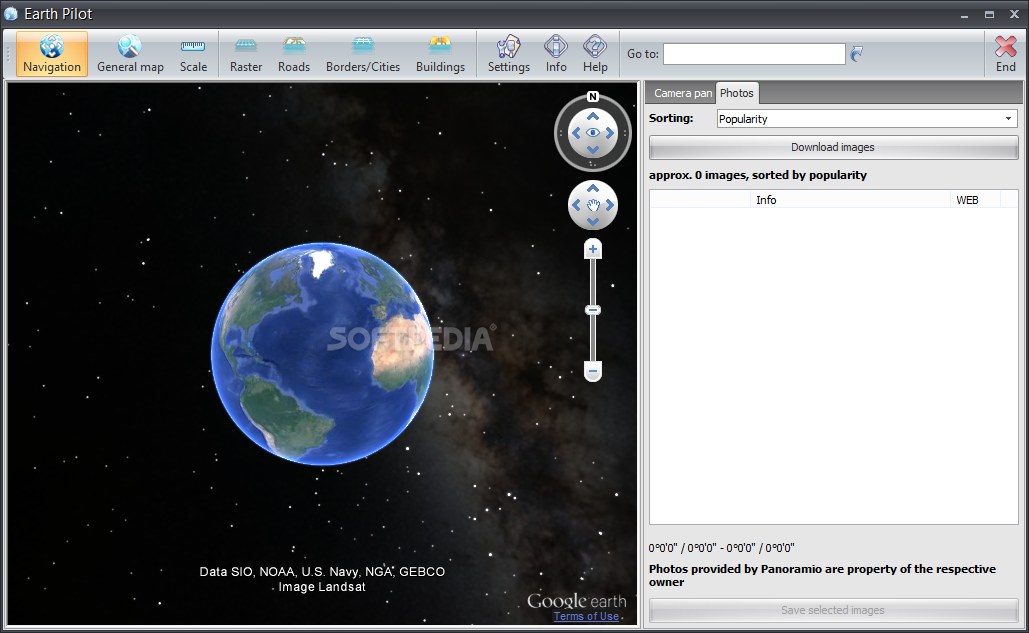Viewport: 1029px width, 633px height.
Task: Click the Scale ruler icon
Action: click(x=193, y=47)
